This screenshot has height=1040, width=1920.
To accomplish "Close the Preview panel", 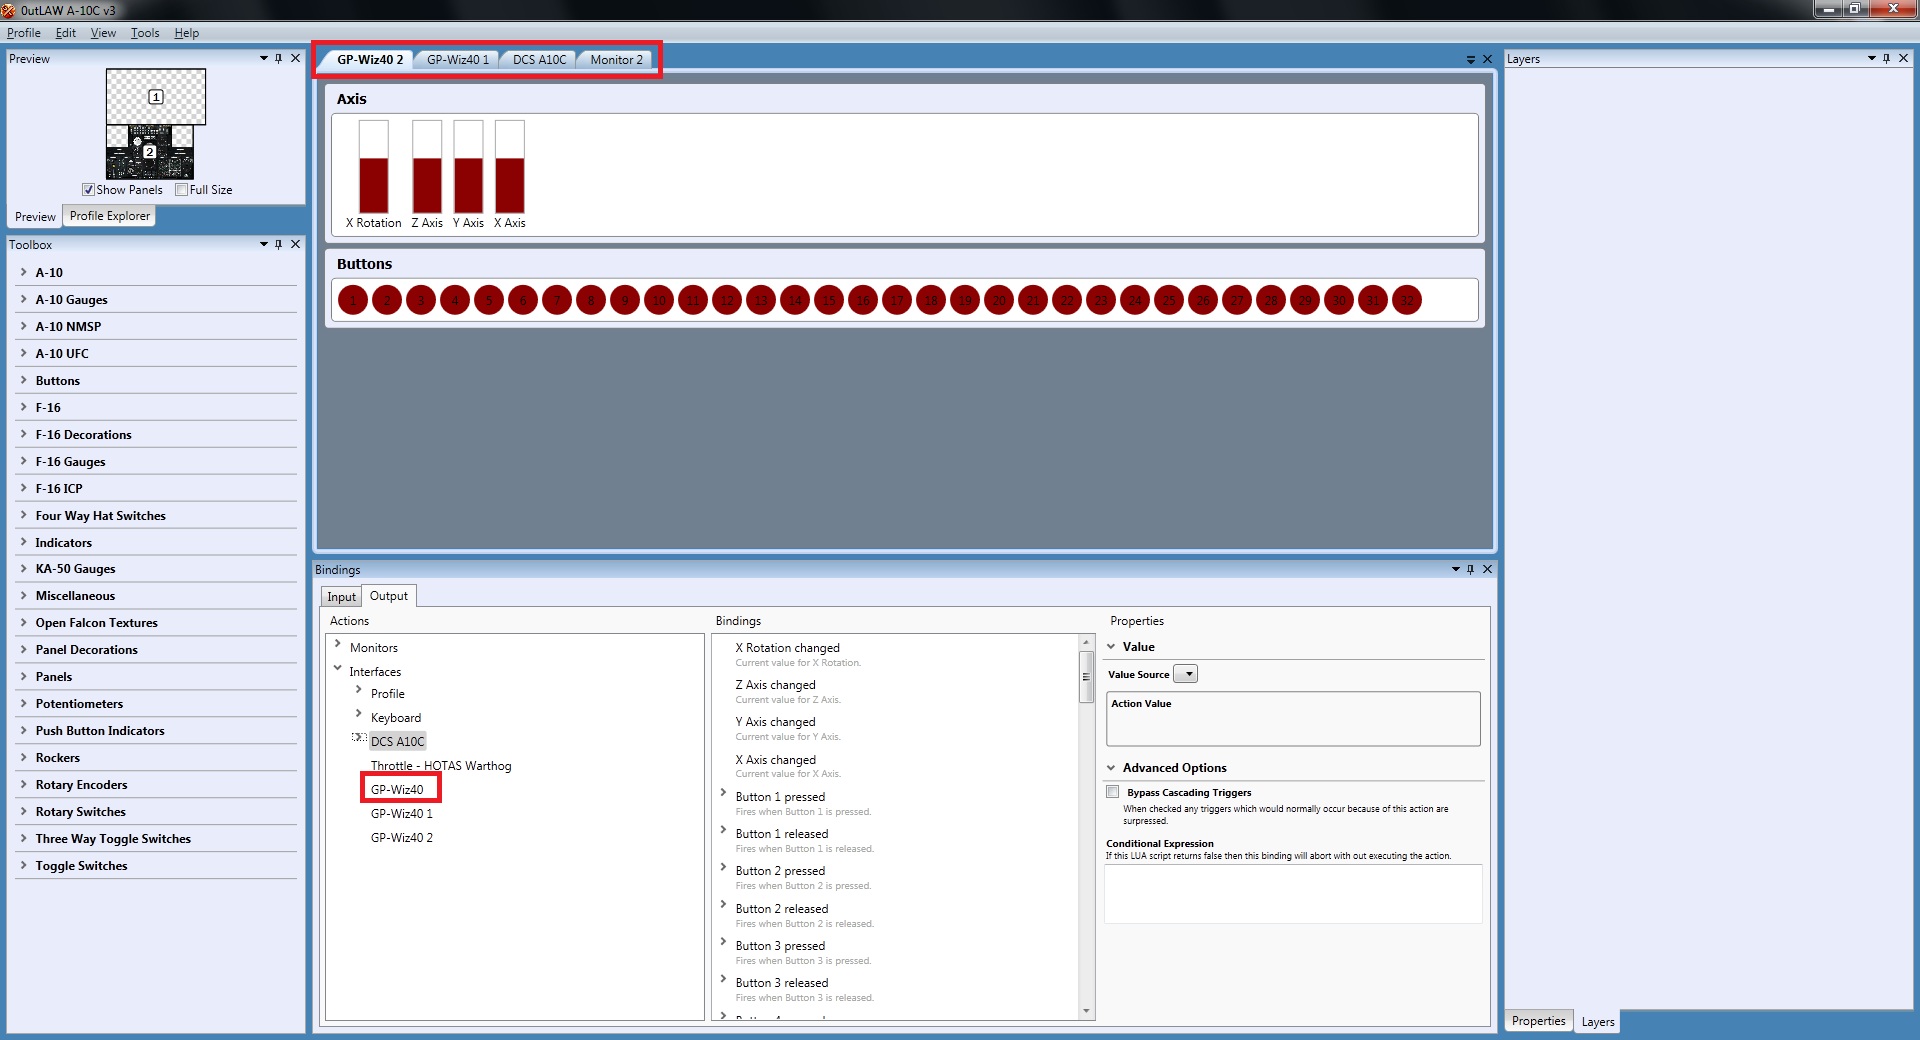I will point(295,58).
